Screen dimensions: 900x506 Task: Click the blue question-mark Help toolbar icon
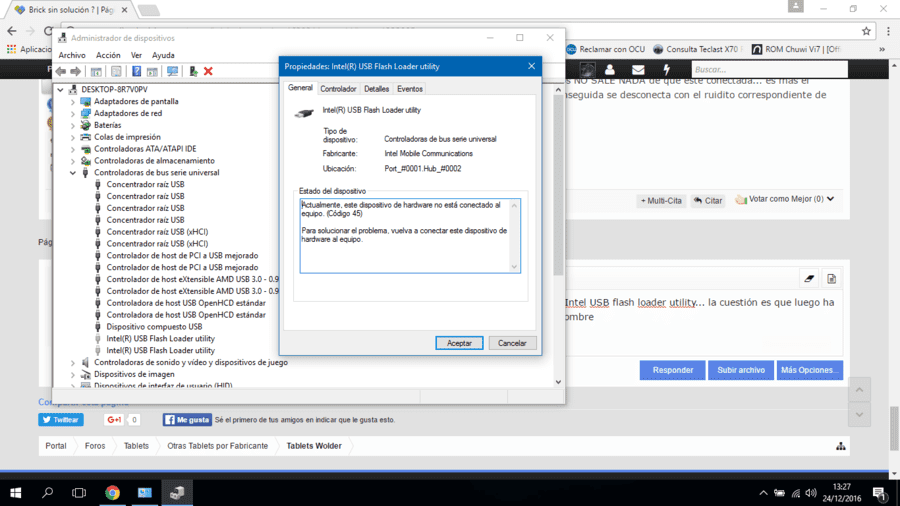(x=137, y=71)
